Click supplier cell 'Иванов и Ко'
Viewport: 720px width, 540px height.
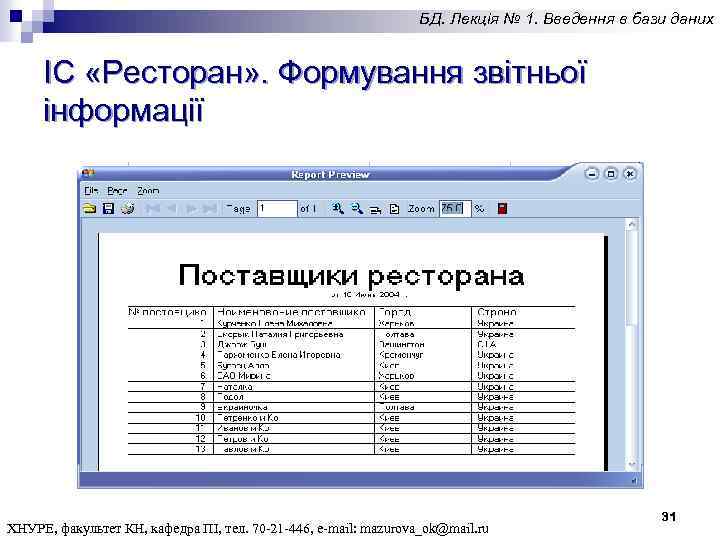[243, 428]
